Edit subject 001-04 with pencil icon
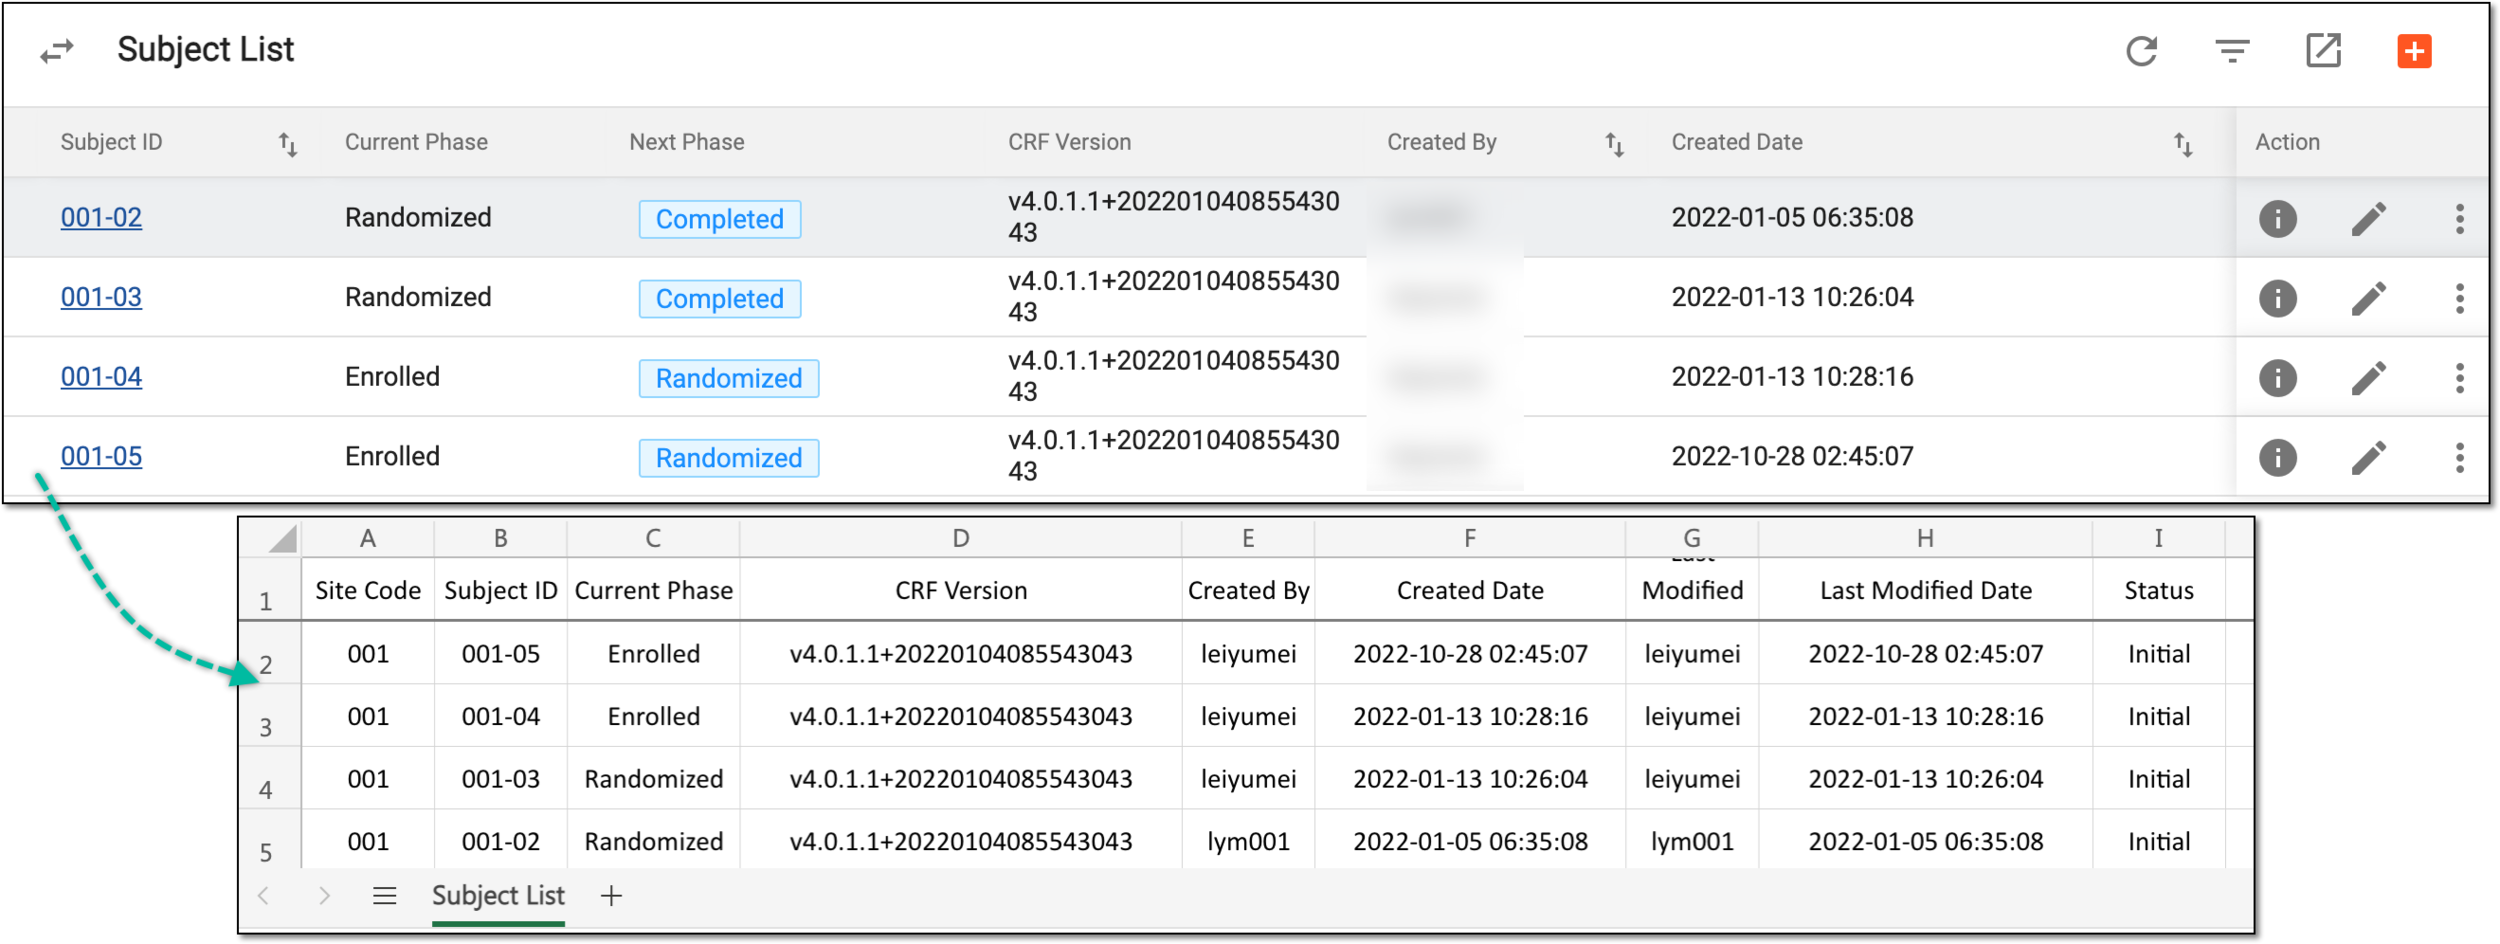This screenshot has height=944, width=2500. (2368, 378)
